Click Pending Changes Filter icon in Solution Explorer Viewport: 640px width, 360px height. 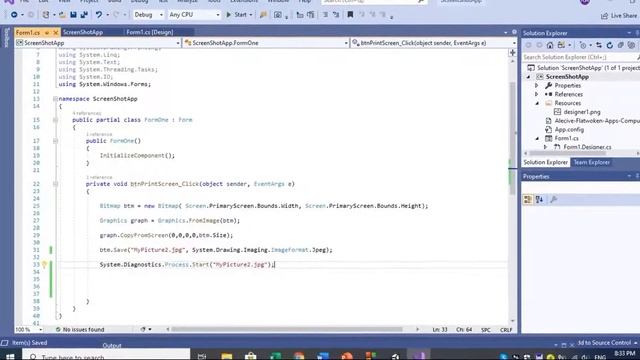pos(583,45)
